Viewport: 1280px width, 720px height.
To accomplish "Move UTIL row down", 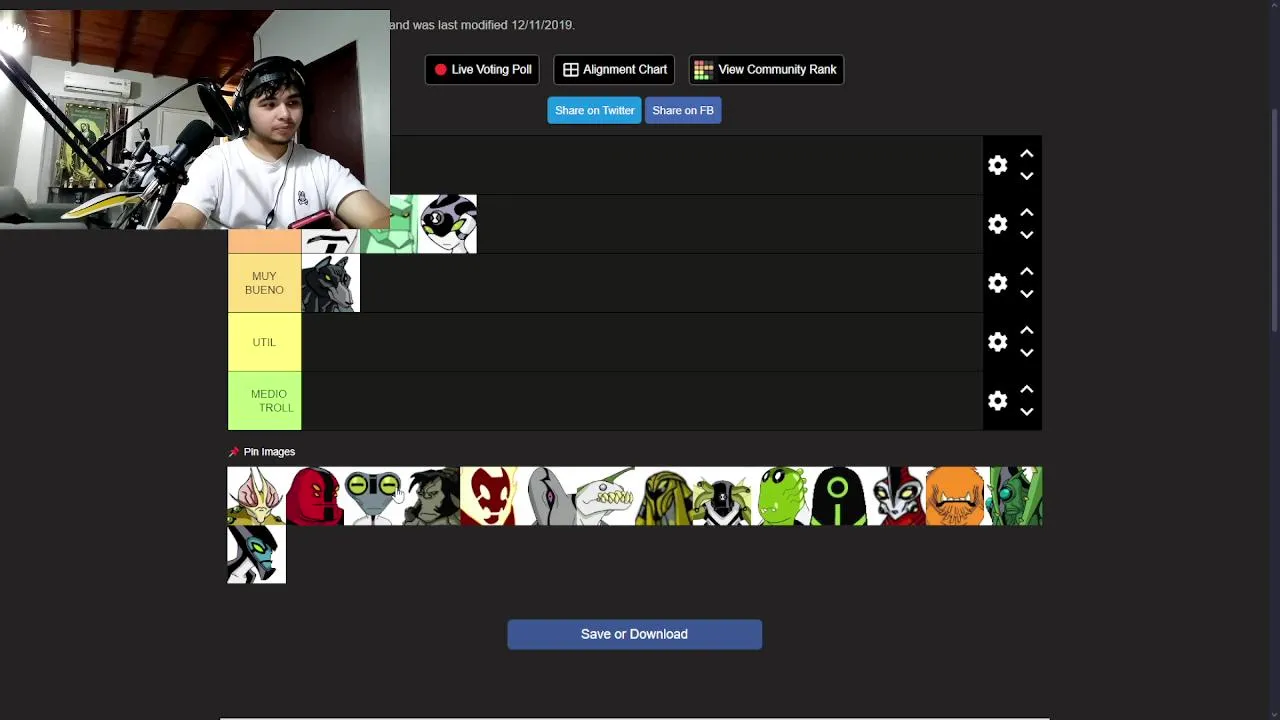I will 1027,353.
